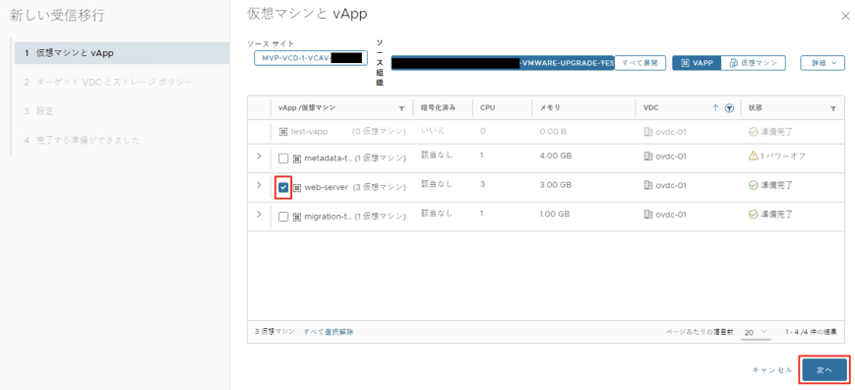Click the 1 - 4 / 4 results text
The width and height of the screenshot is (855, 390).
click(811, 332)
